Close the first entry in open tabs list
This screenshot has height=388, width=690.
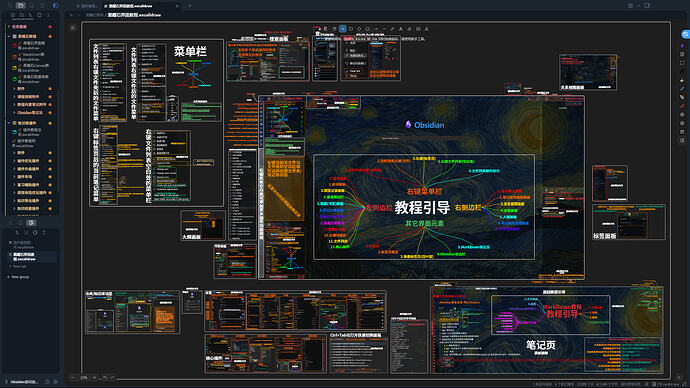click(x=10, y=242)
